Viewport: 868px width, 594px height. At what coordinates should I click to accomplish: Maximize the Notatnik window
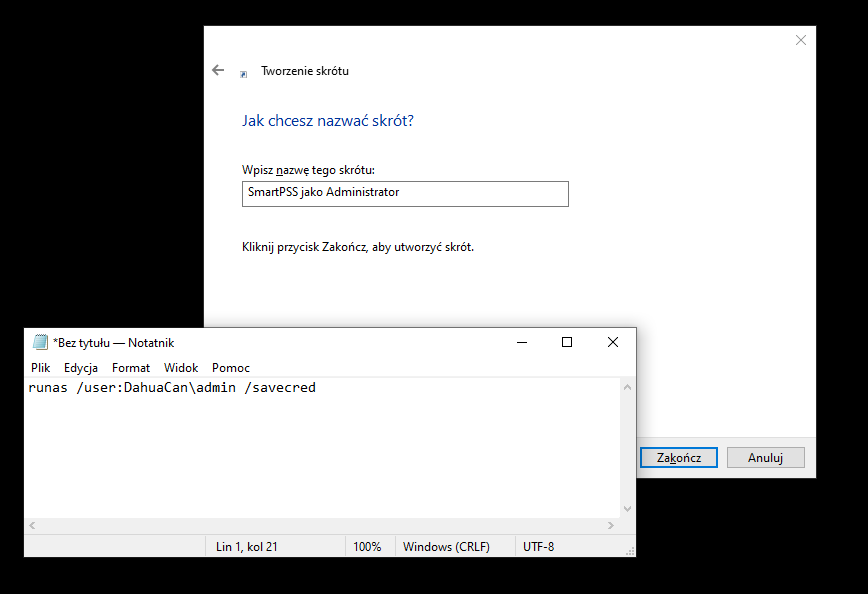click(x=567, y=342)
